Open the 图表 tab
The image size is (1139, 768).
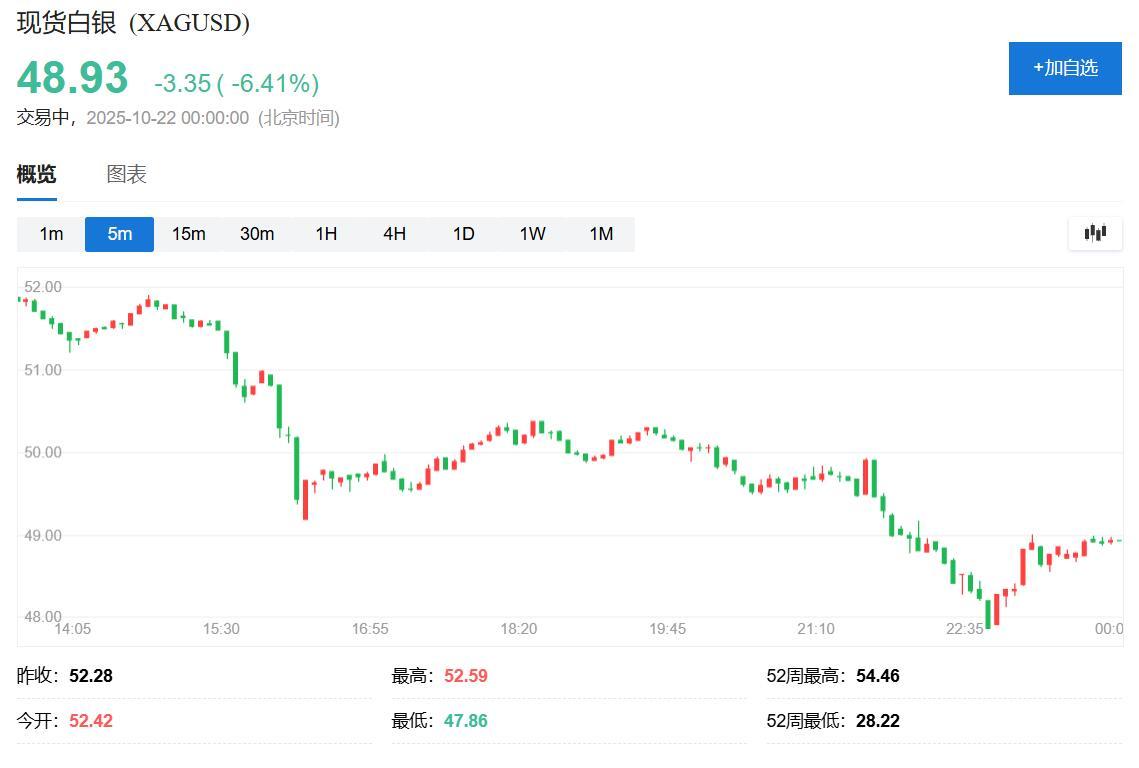[x=127, y=174]
